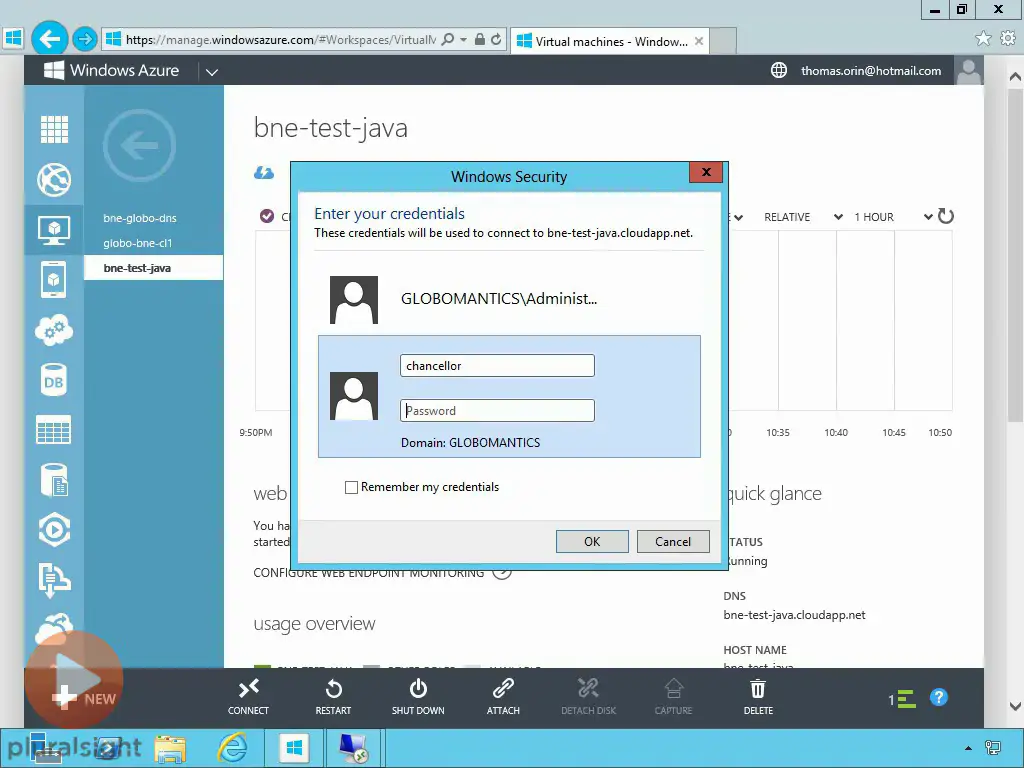Click Cancel in Windows Security dialog
Screen dimensions: 1024x768
673,541
